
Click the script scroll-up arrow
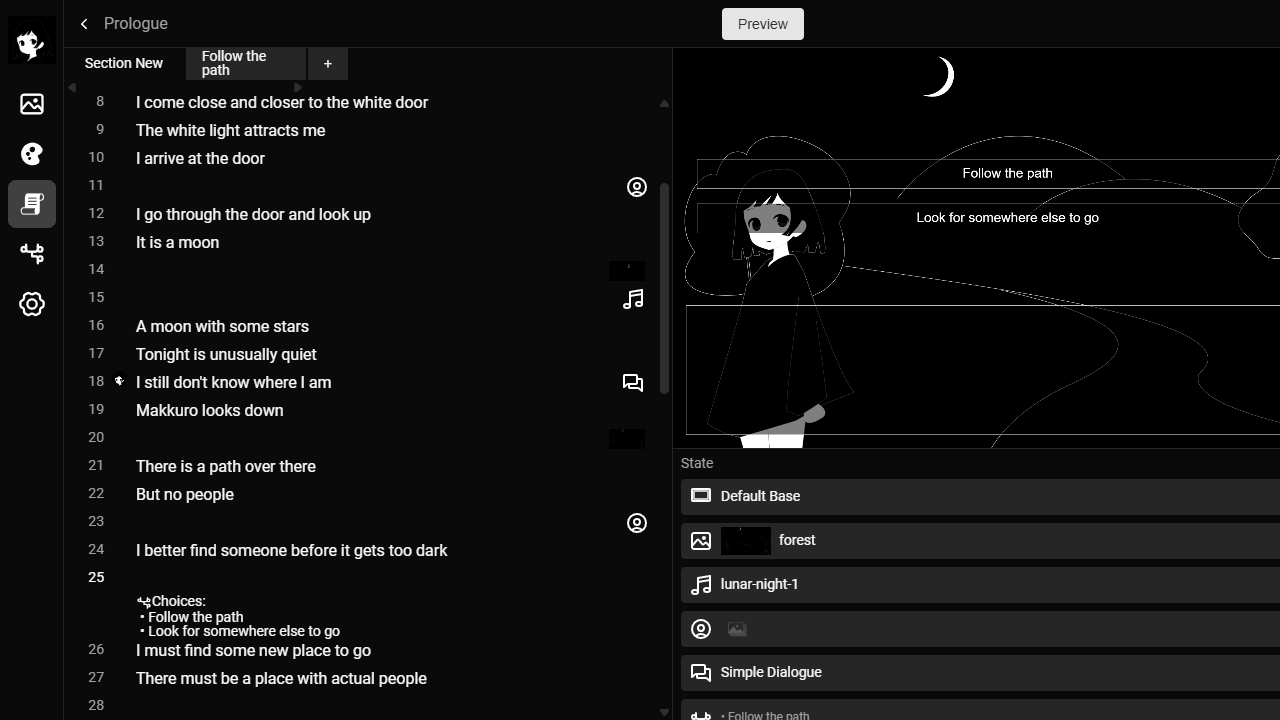click(x=664, y=103)
